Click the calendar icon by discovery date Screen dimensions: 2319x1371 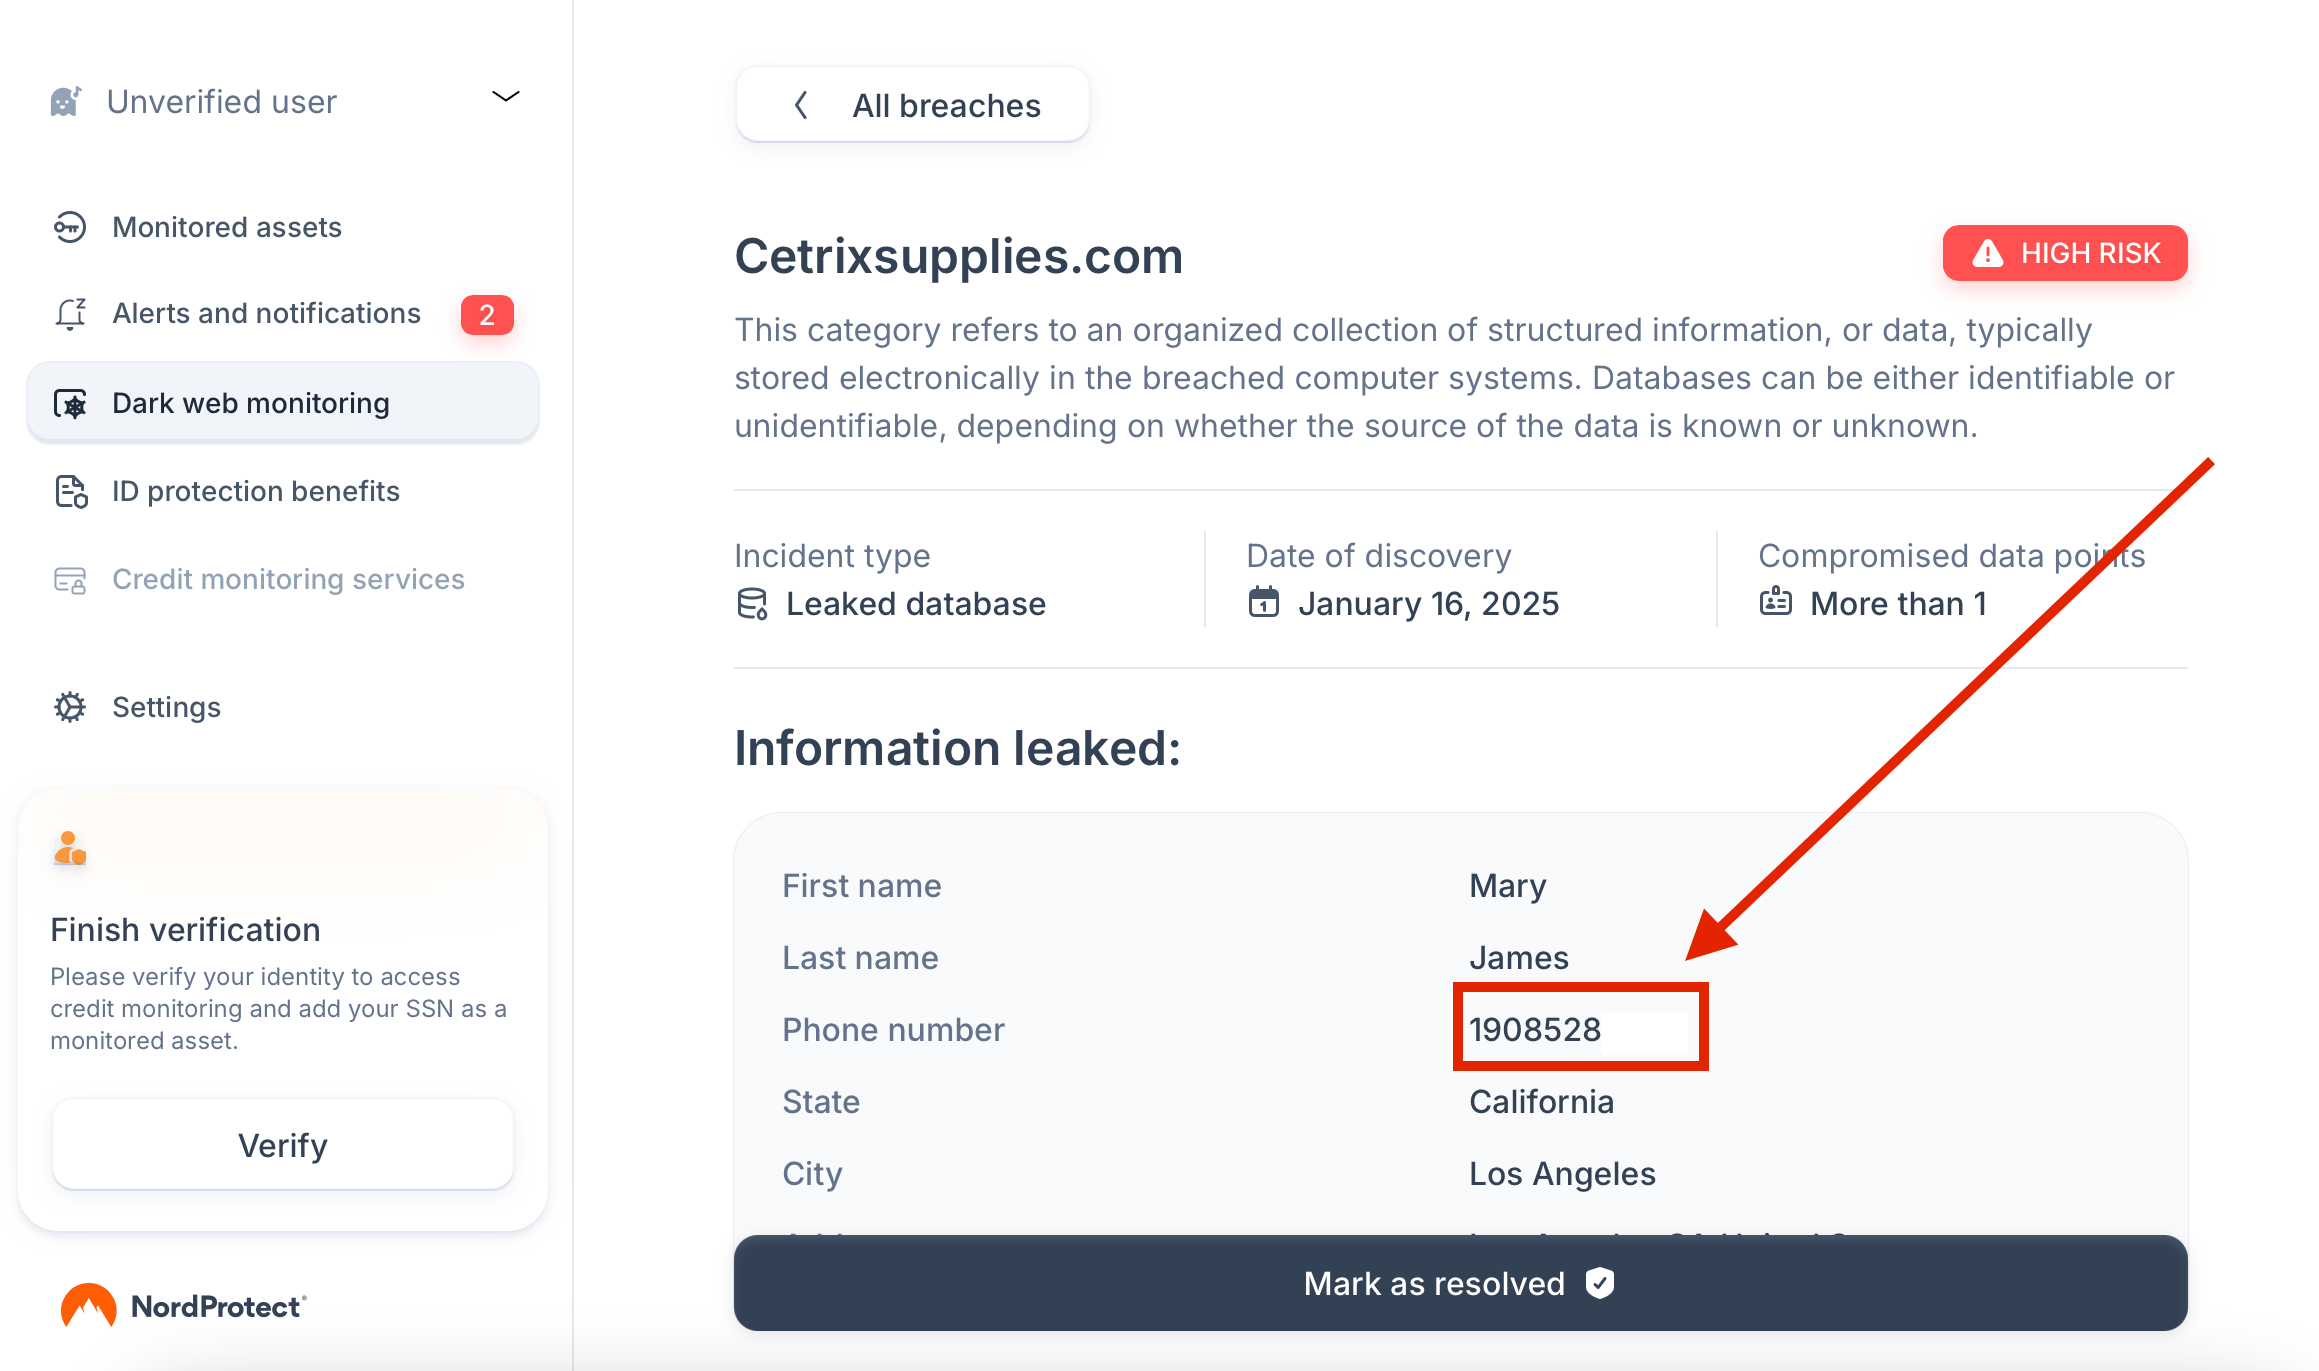click(1264, 603)
